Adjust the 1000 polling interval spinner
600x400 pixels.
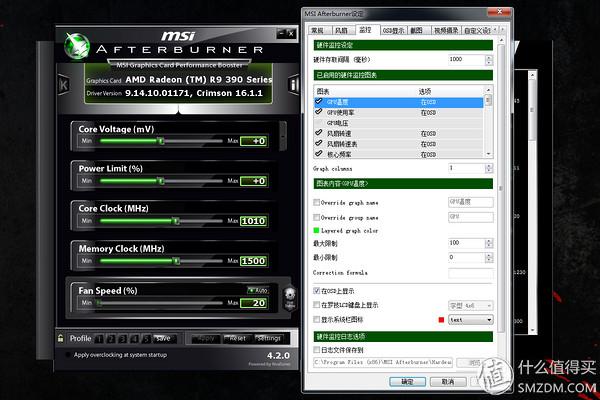coord(489,60)
